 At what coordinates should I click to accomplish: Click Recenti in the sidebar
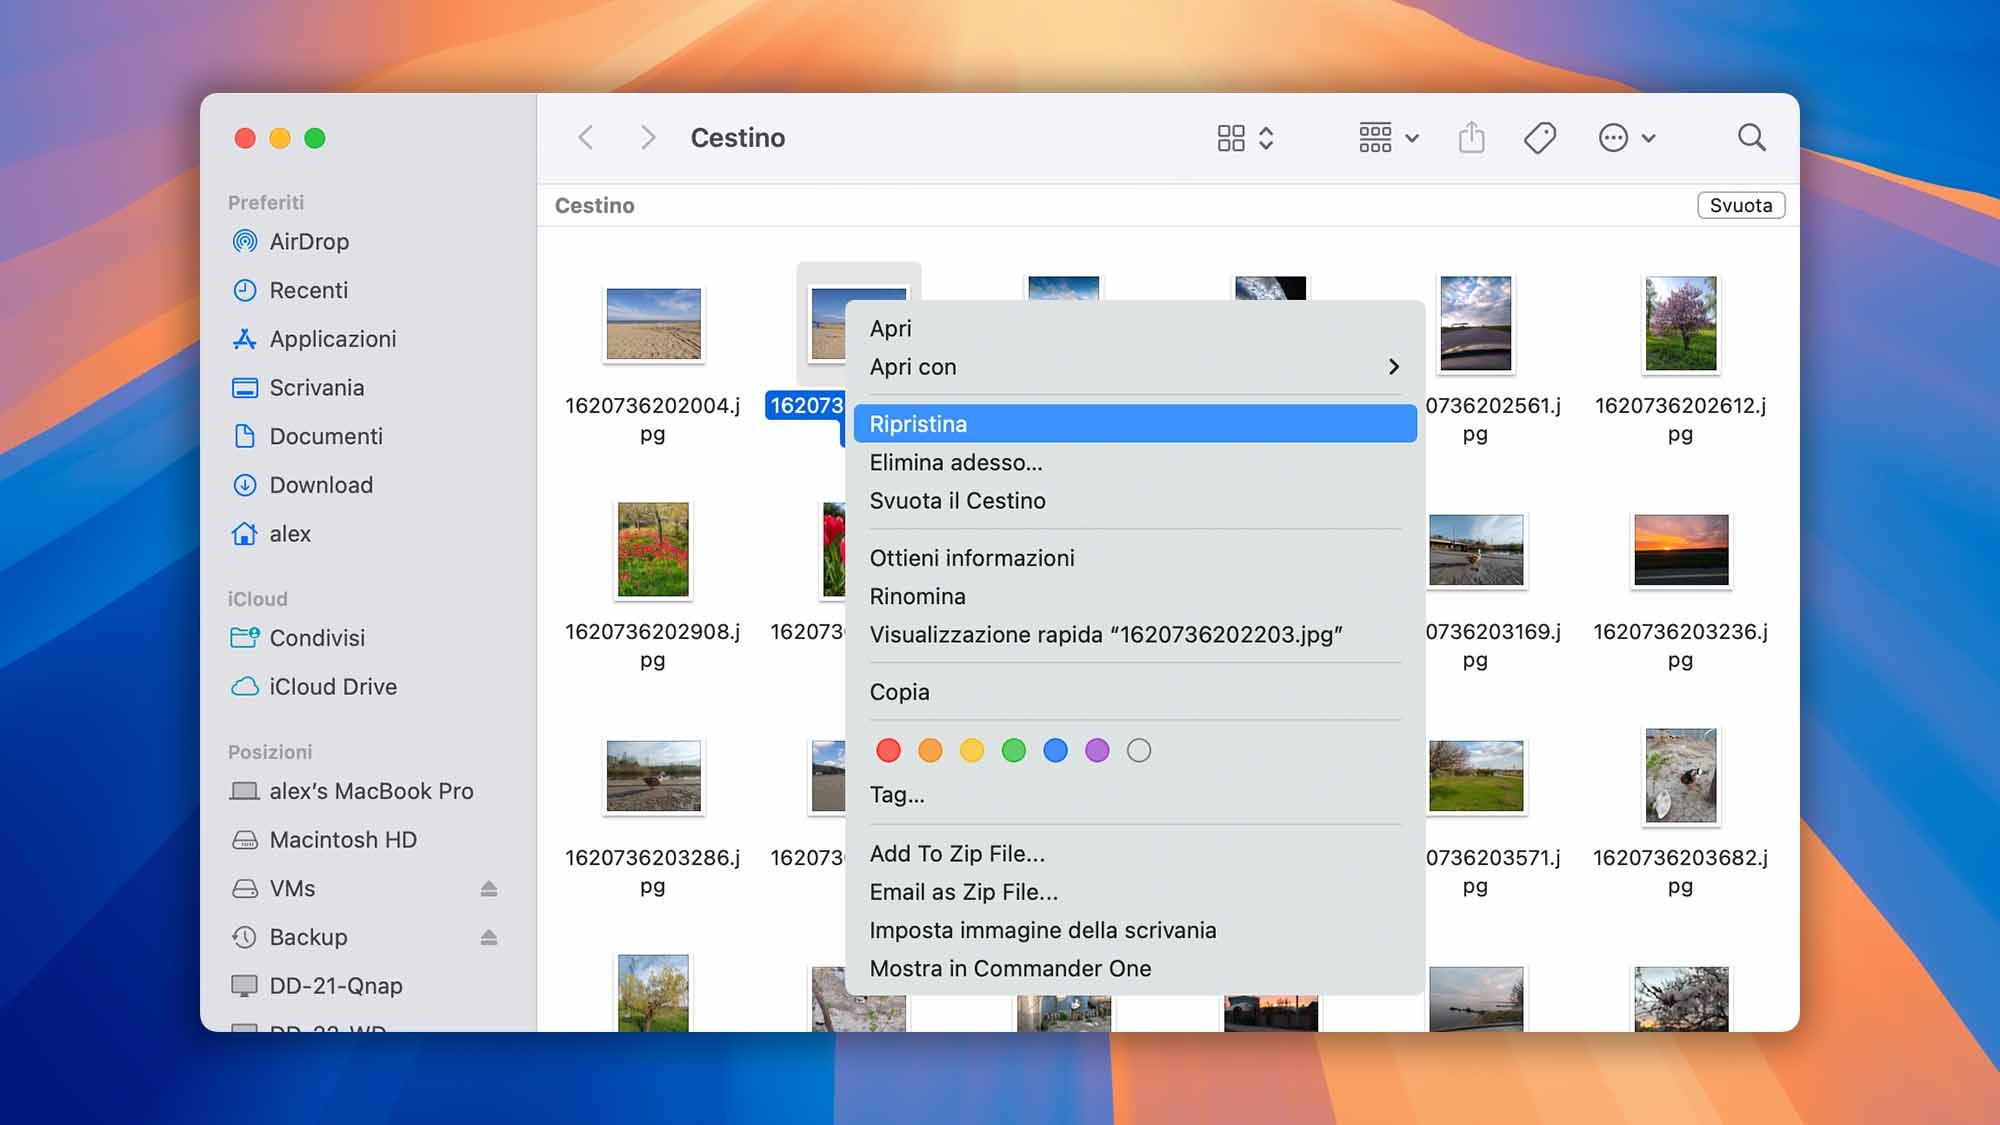click(x=308, y=290)
